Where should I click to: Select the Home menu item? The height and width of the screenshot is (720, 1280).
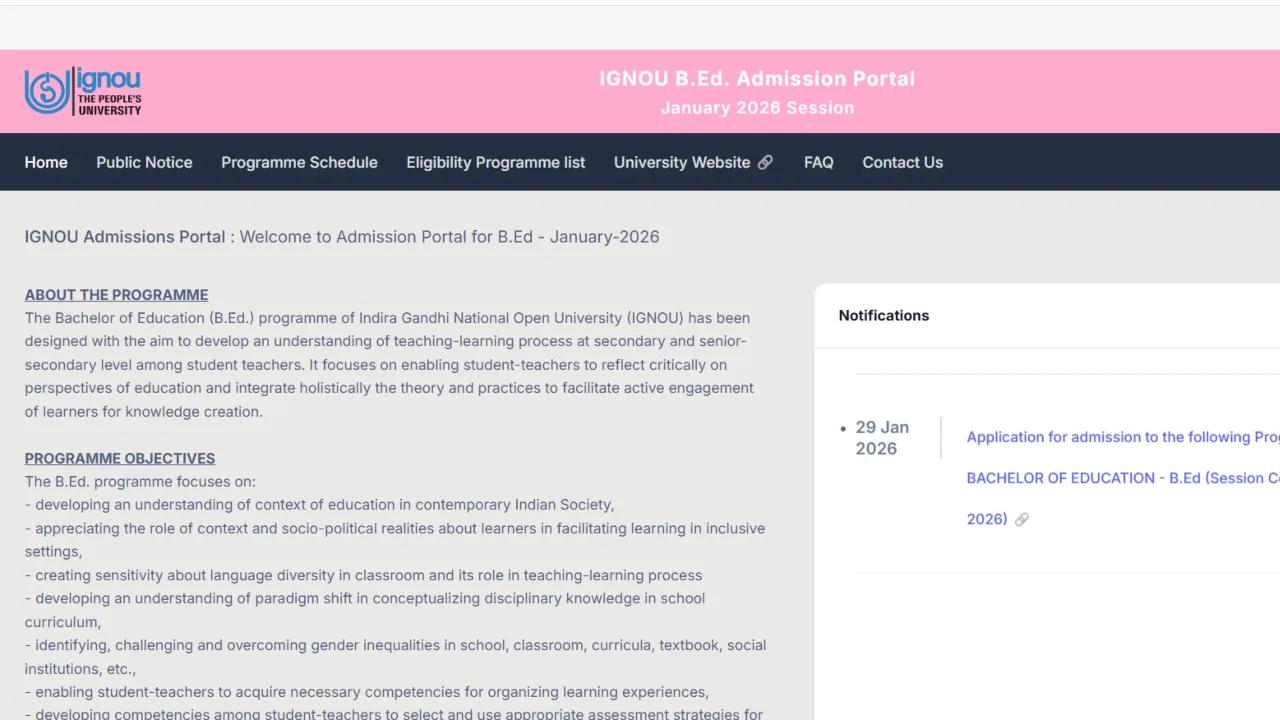coord(45,162)
